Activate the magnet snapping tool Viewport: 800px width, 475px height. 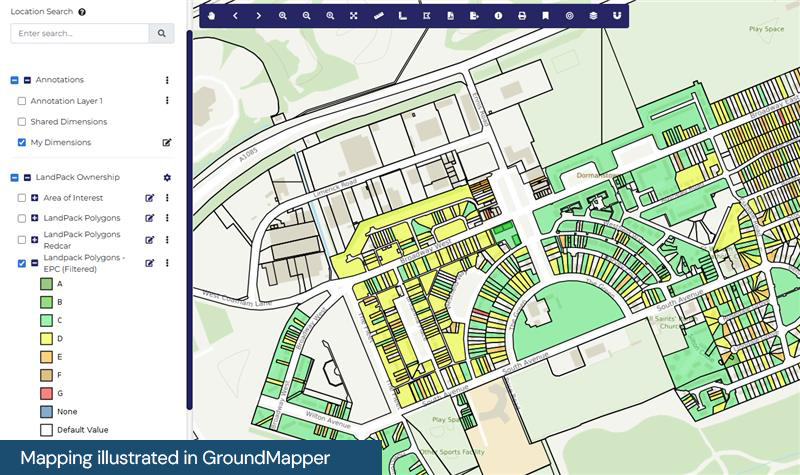click(x=617, y=16)
